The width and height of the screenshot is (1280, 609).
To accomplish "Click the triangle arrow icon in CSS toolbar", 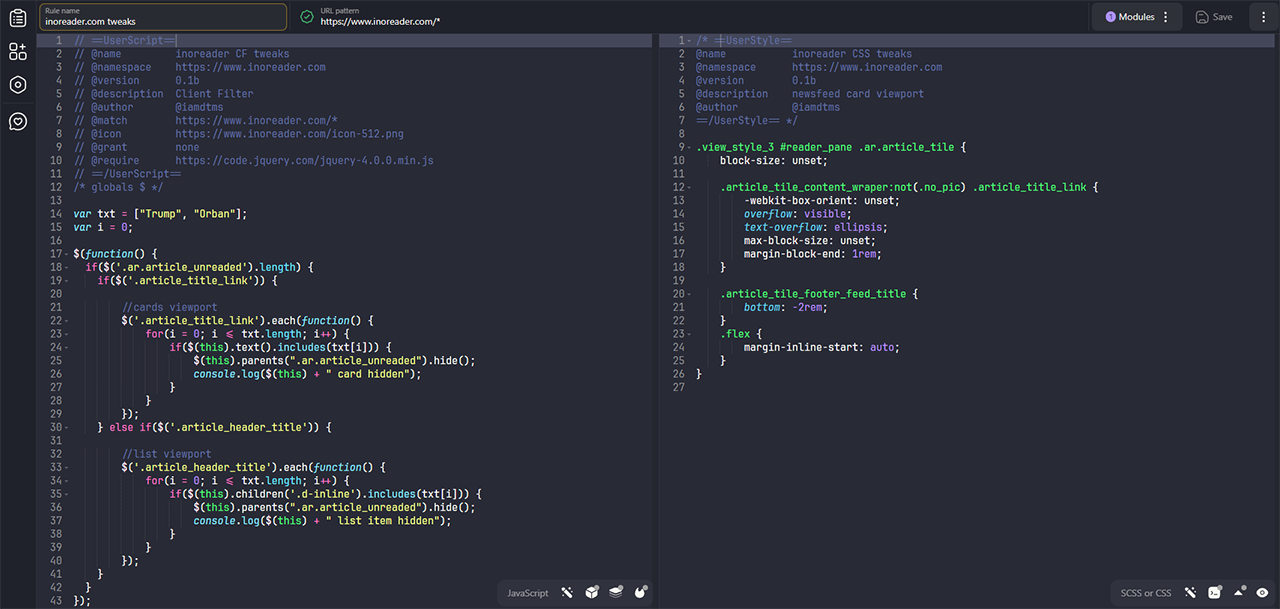I will (x=1240, y=593).
